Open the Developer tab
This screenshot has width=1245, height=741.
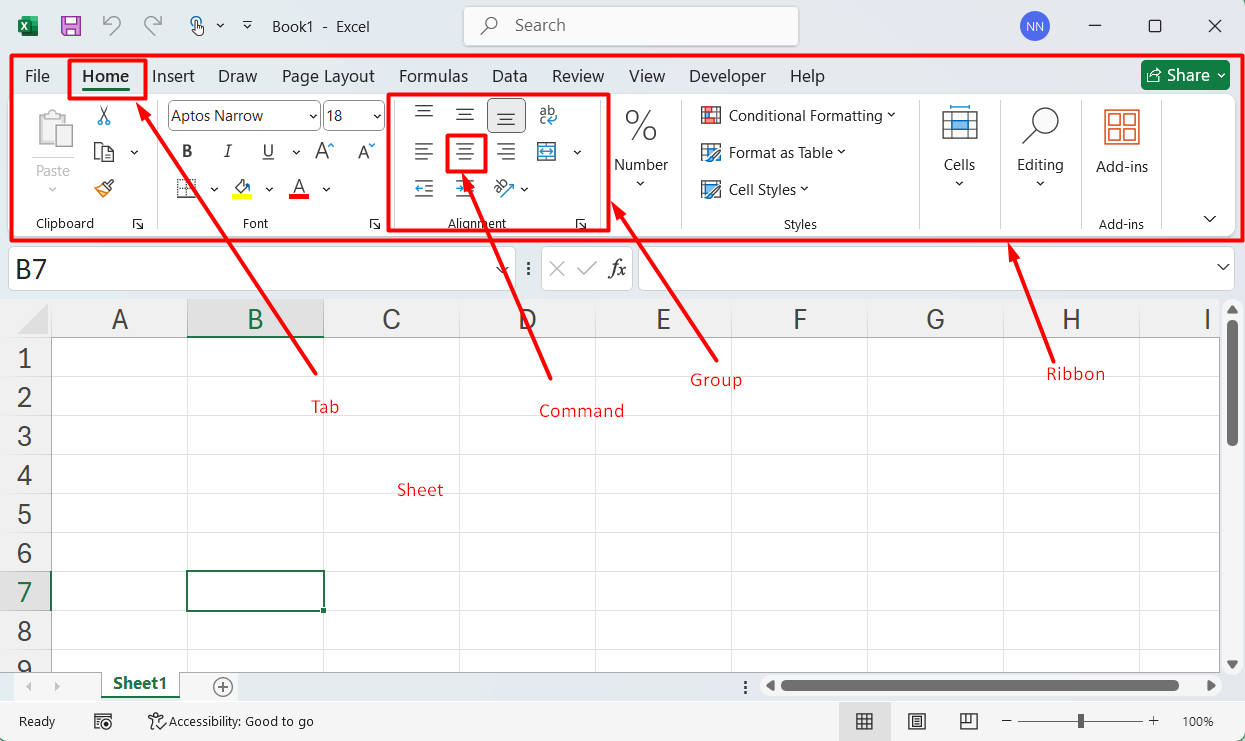727,76
